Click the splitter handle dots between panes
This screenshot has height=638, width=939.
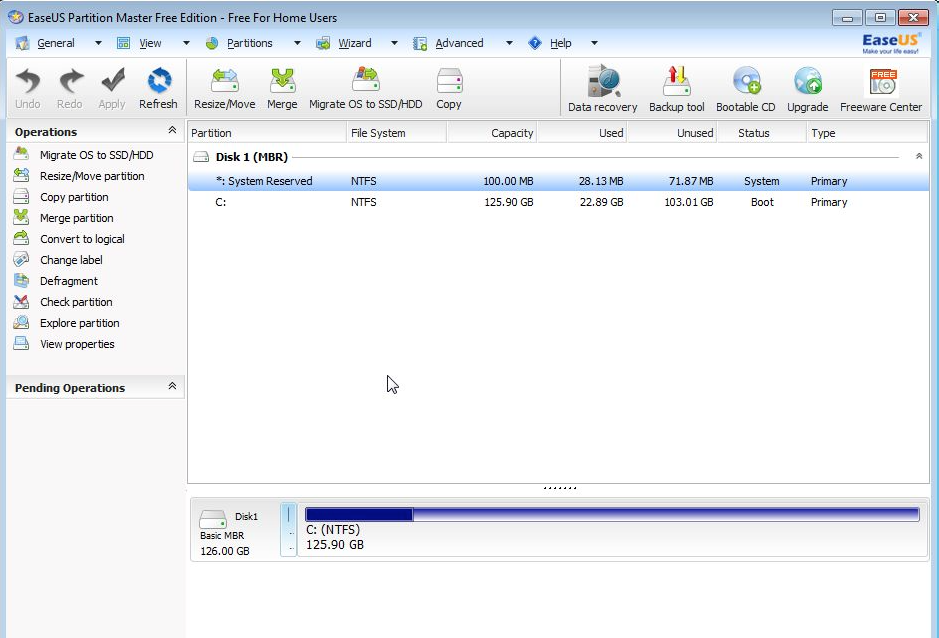[x=560, y=488]
